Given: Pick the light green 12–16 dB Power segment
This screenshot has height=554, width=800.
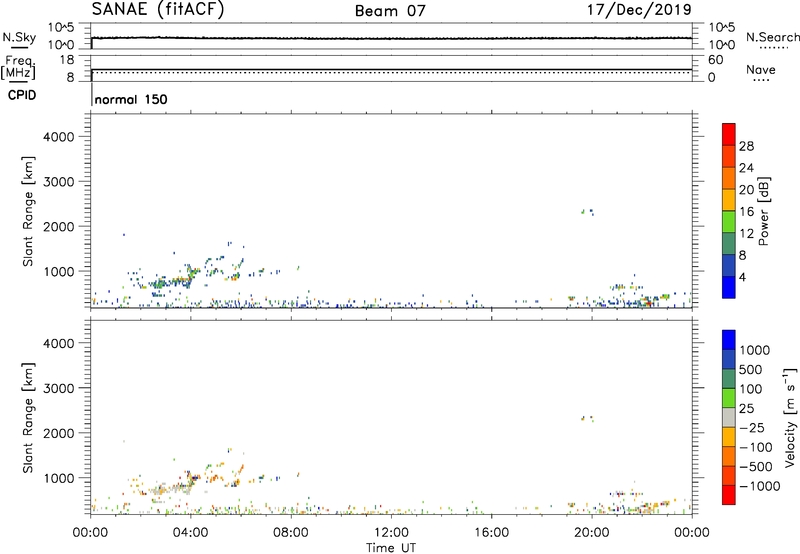Looking at the screenshot, I should [729, 221].
